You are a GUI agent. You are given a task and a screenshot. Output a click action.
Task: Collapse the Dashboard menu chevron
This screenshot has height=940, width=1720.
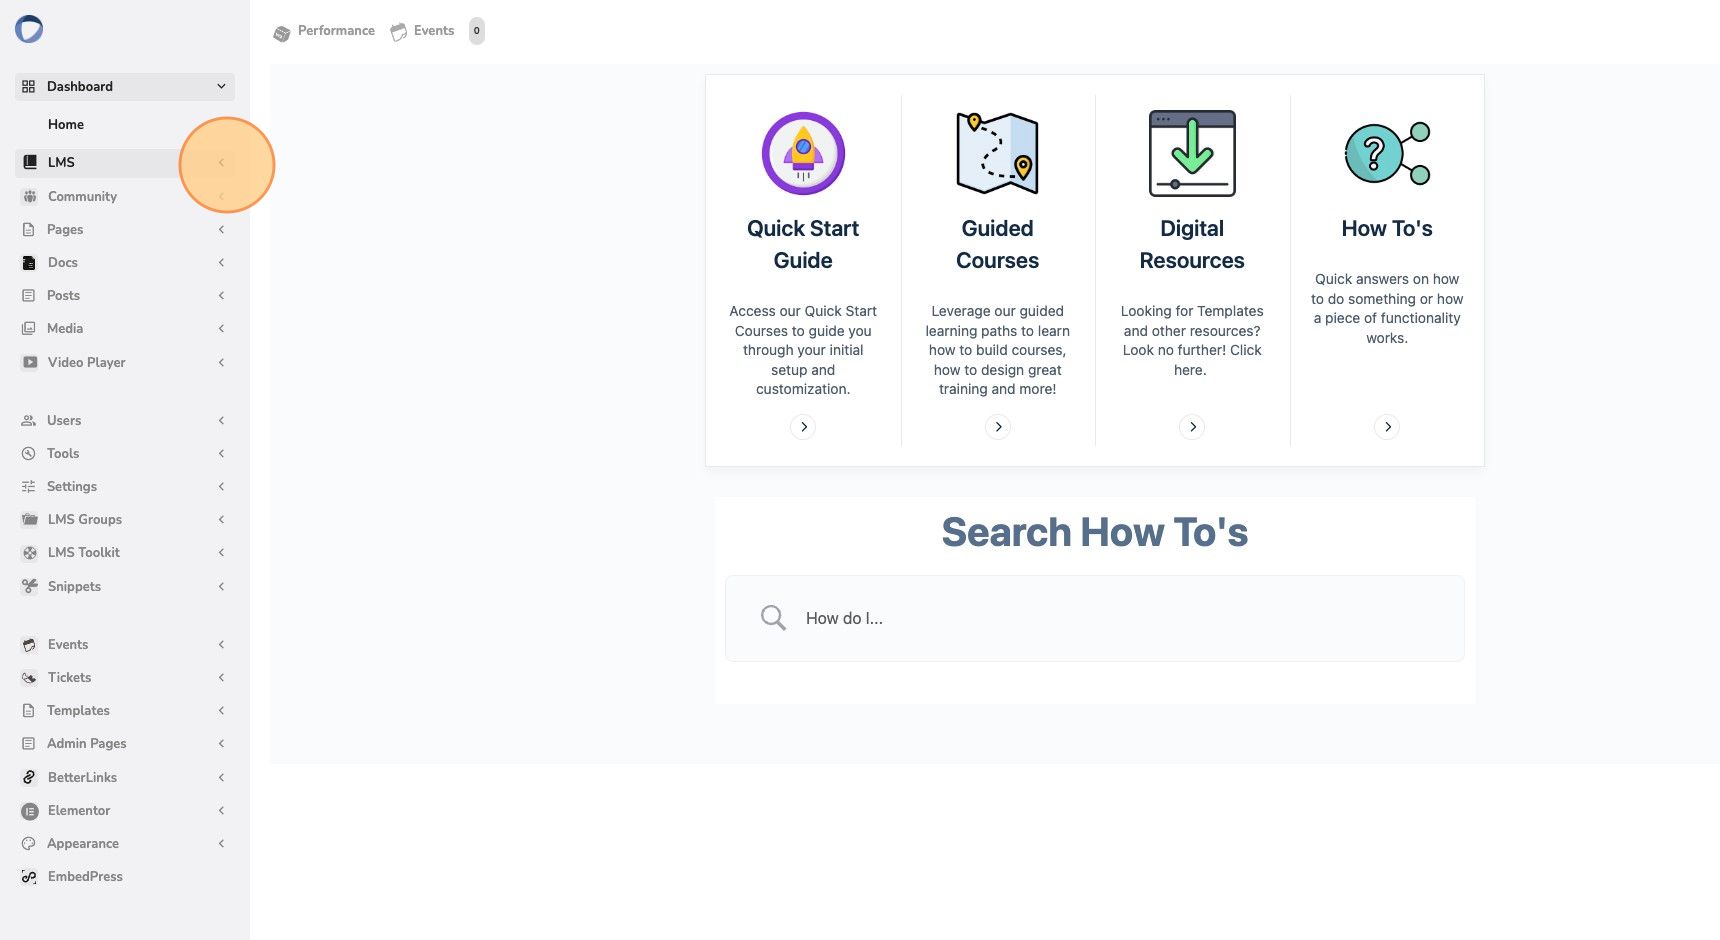[221, 87]
